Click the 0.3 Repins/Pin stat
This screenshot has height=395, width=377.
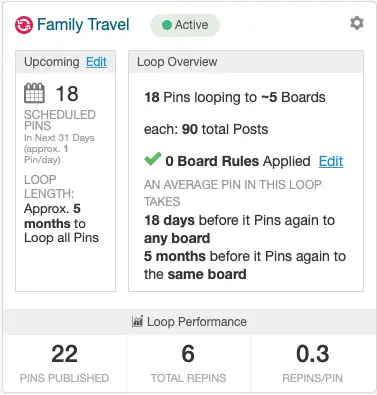[x=313, y=363]
